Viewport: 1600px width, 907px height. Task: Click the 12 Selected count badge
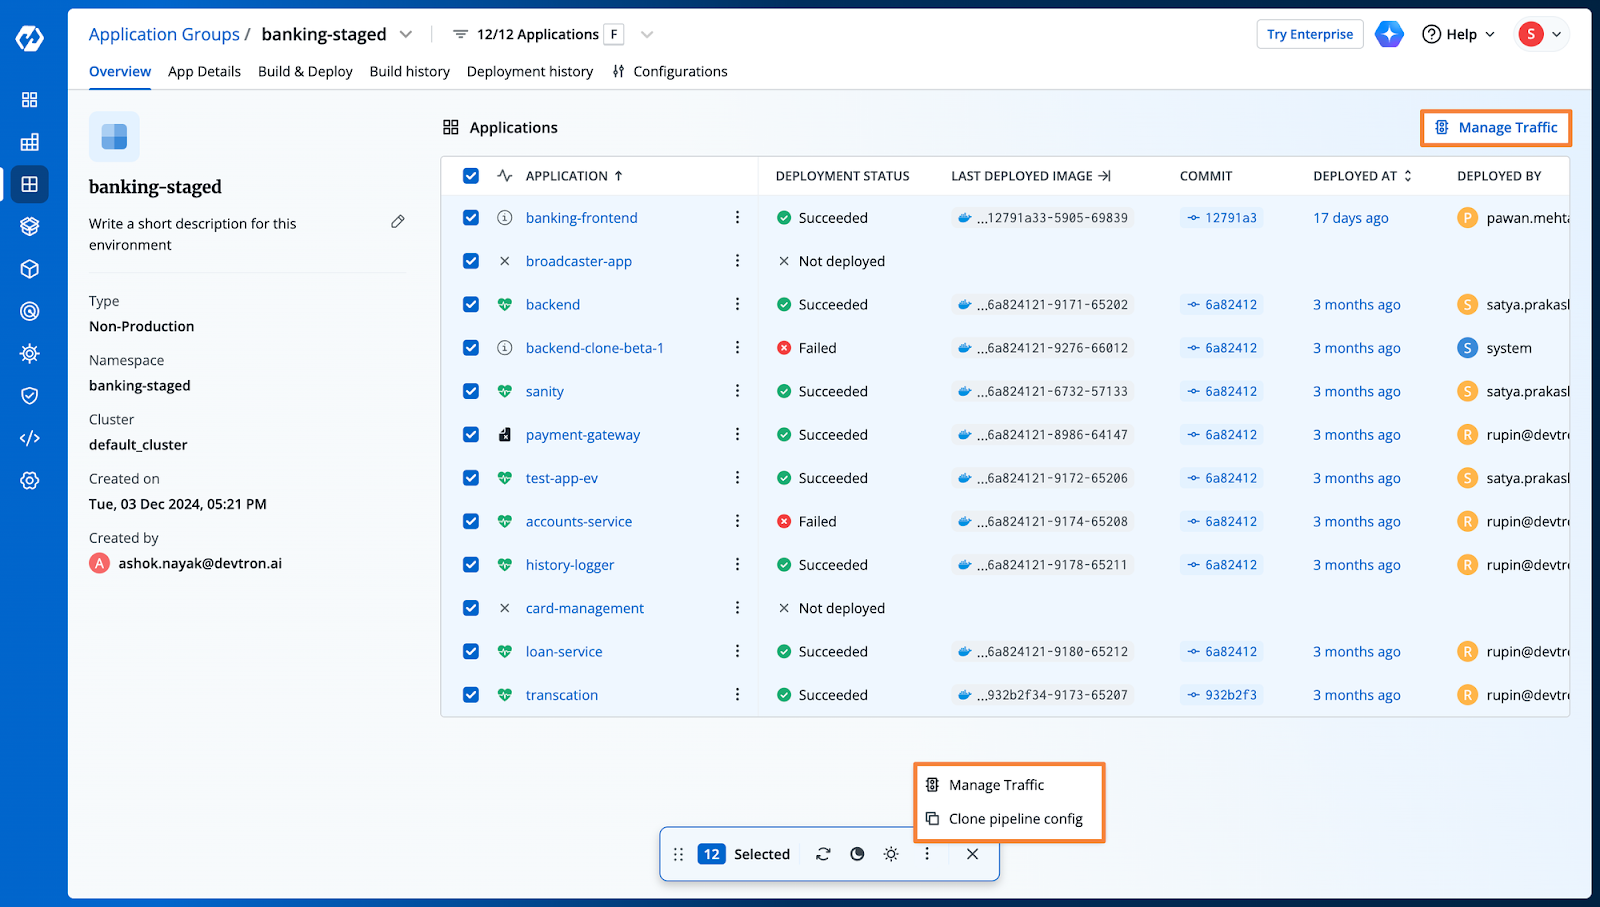pos(711,854)
